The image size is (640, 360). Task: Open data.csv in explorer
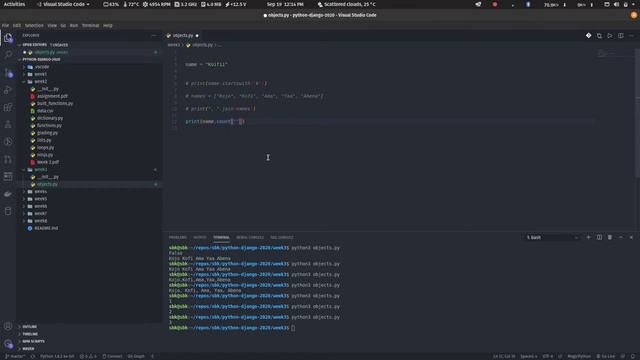[x=45, y=111]
